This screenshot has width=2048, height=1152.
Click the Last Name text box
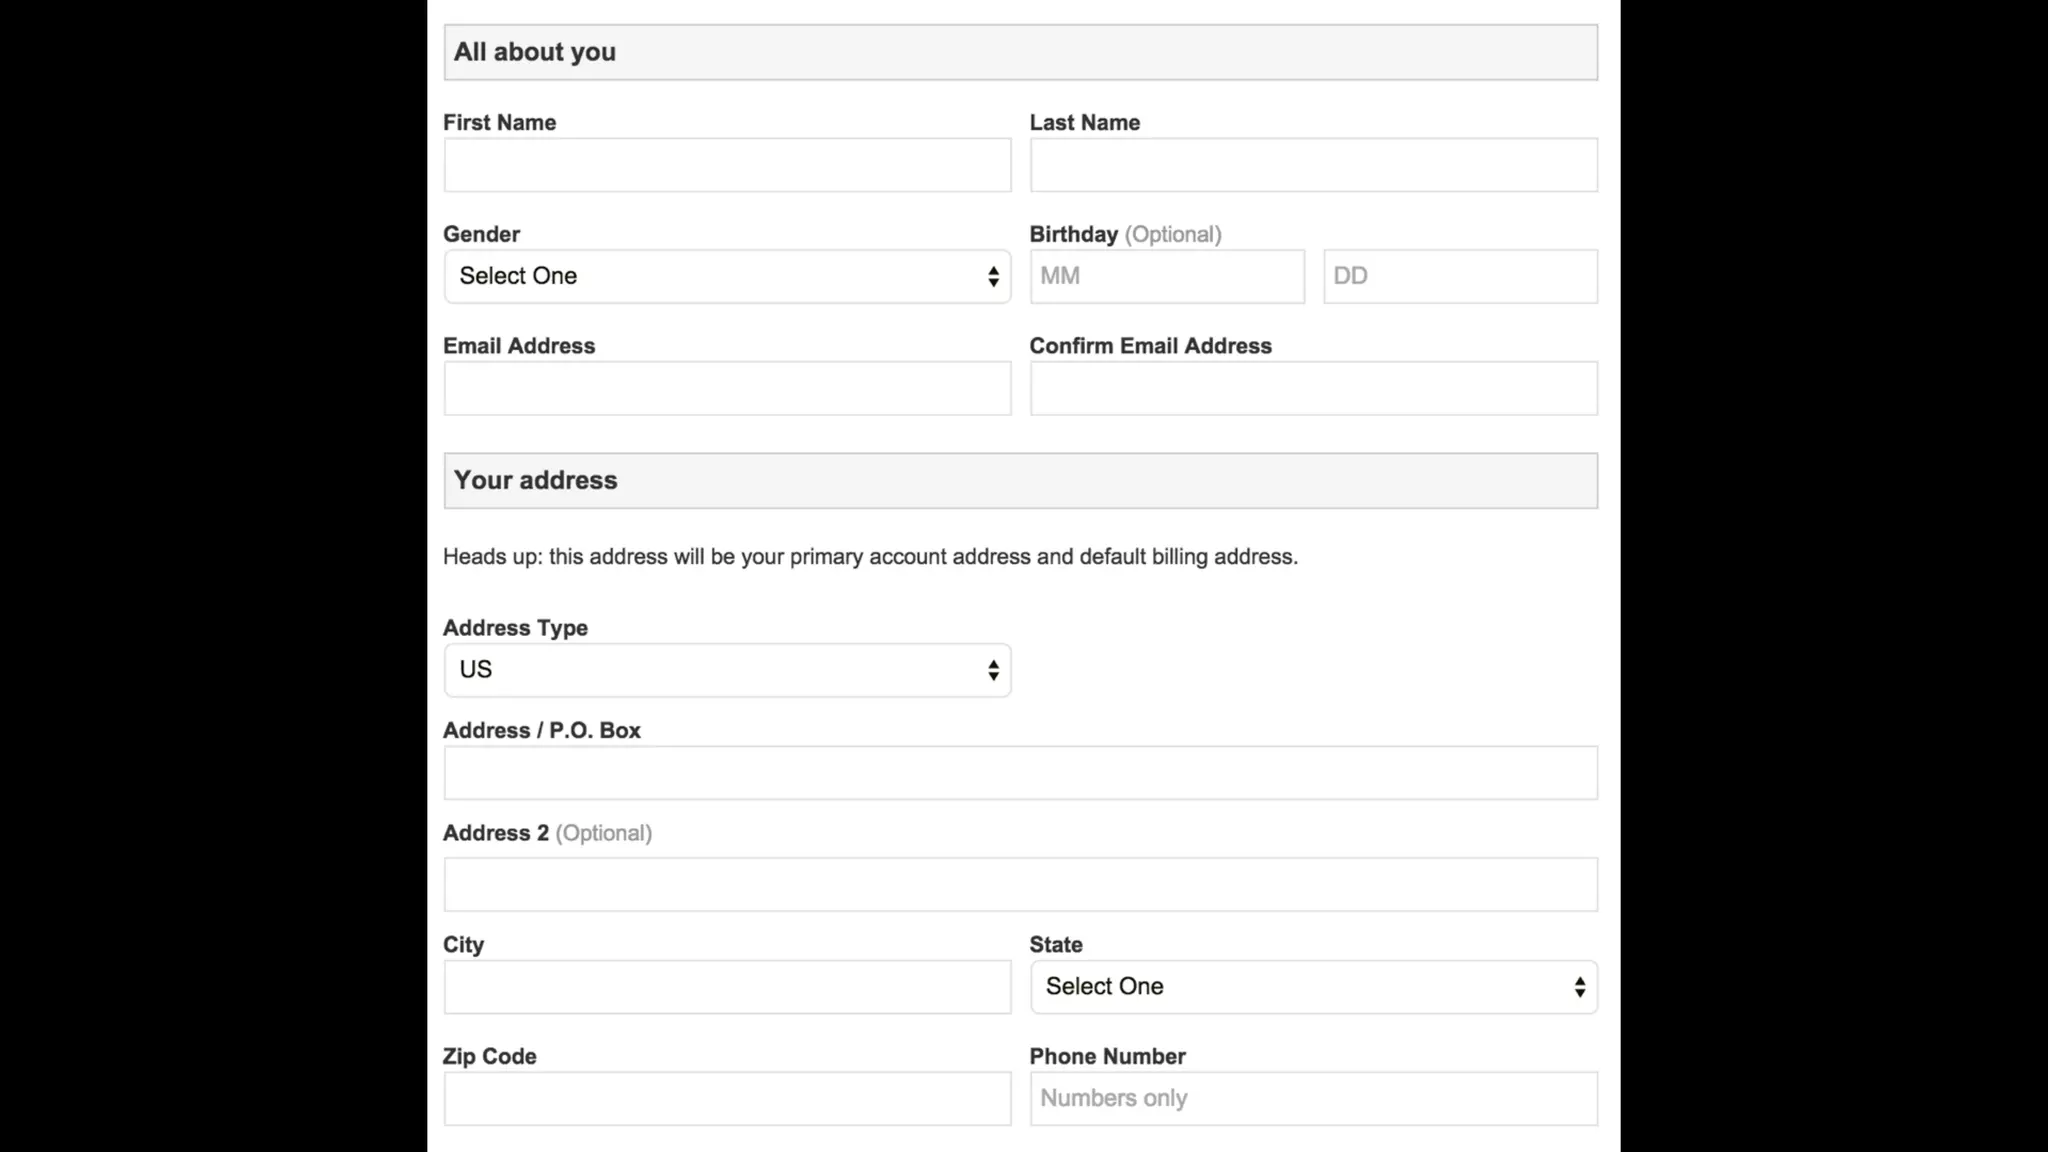click(x=1313, y=165)
